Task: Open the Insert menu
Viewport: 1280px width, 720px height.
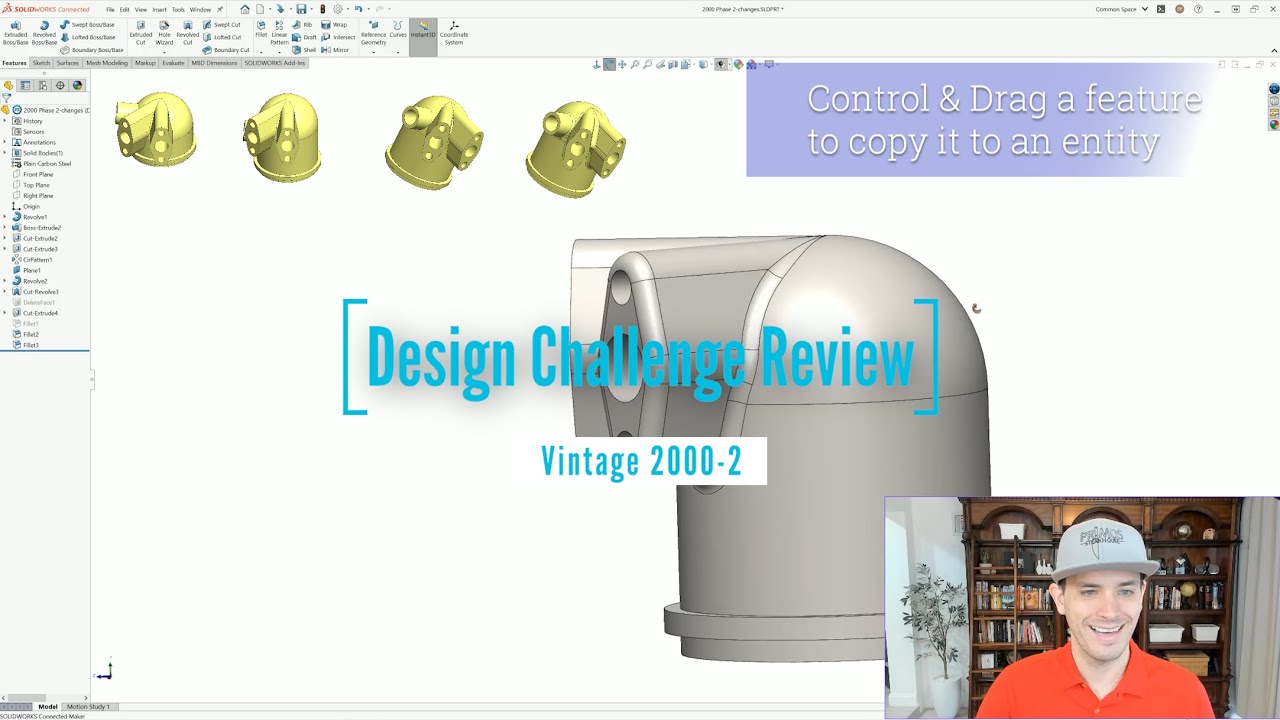Action: (x=159, y=9)
